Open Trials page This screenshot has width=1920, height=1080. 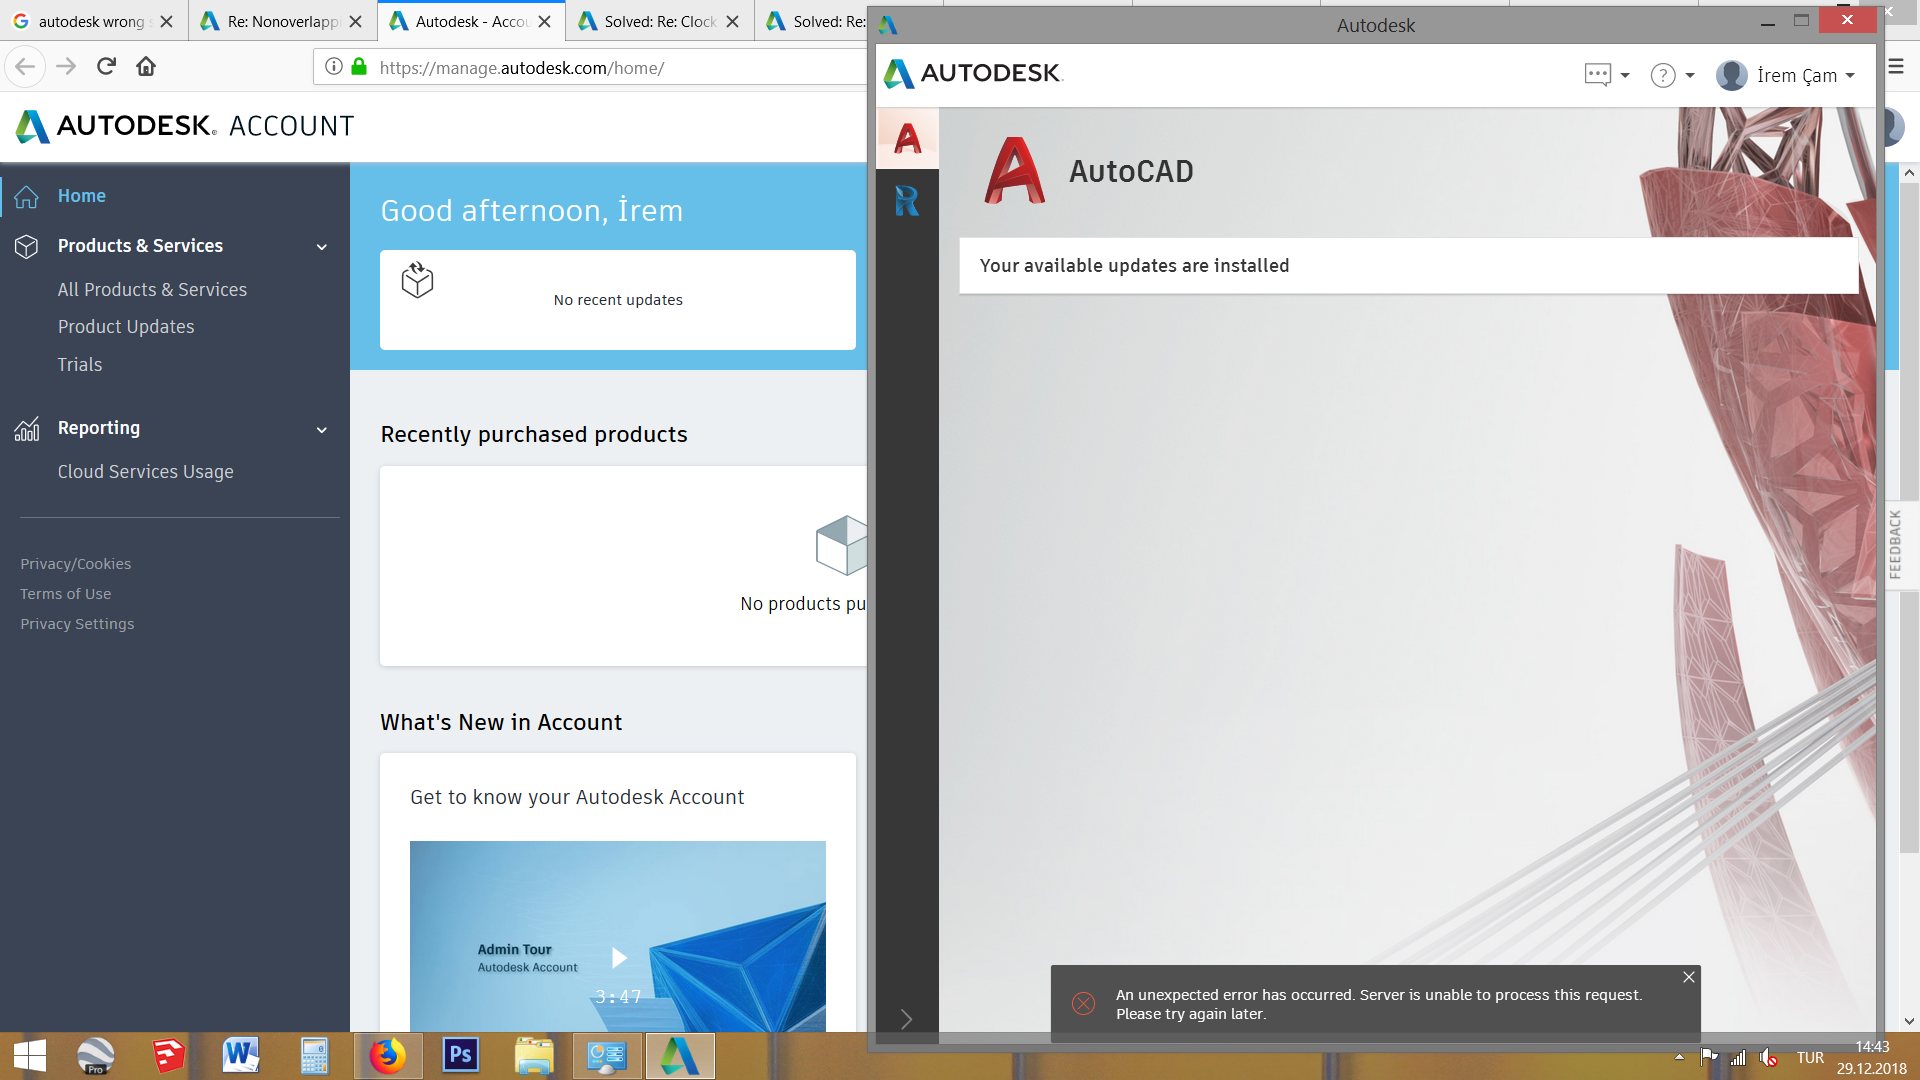click(80, 365)
